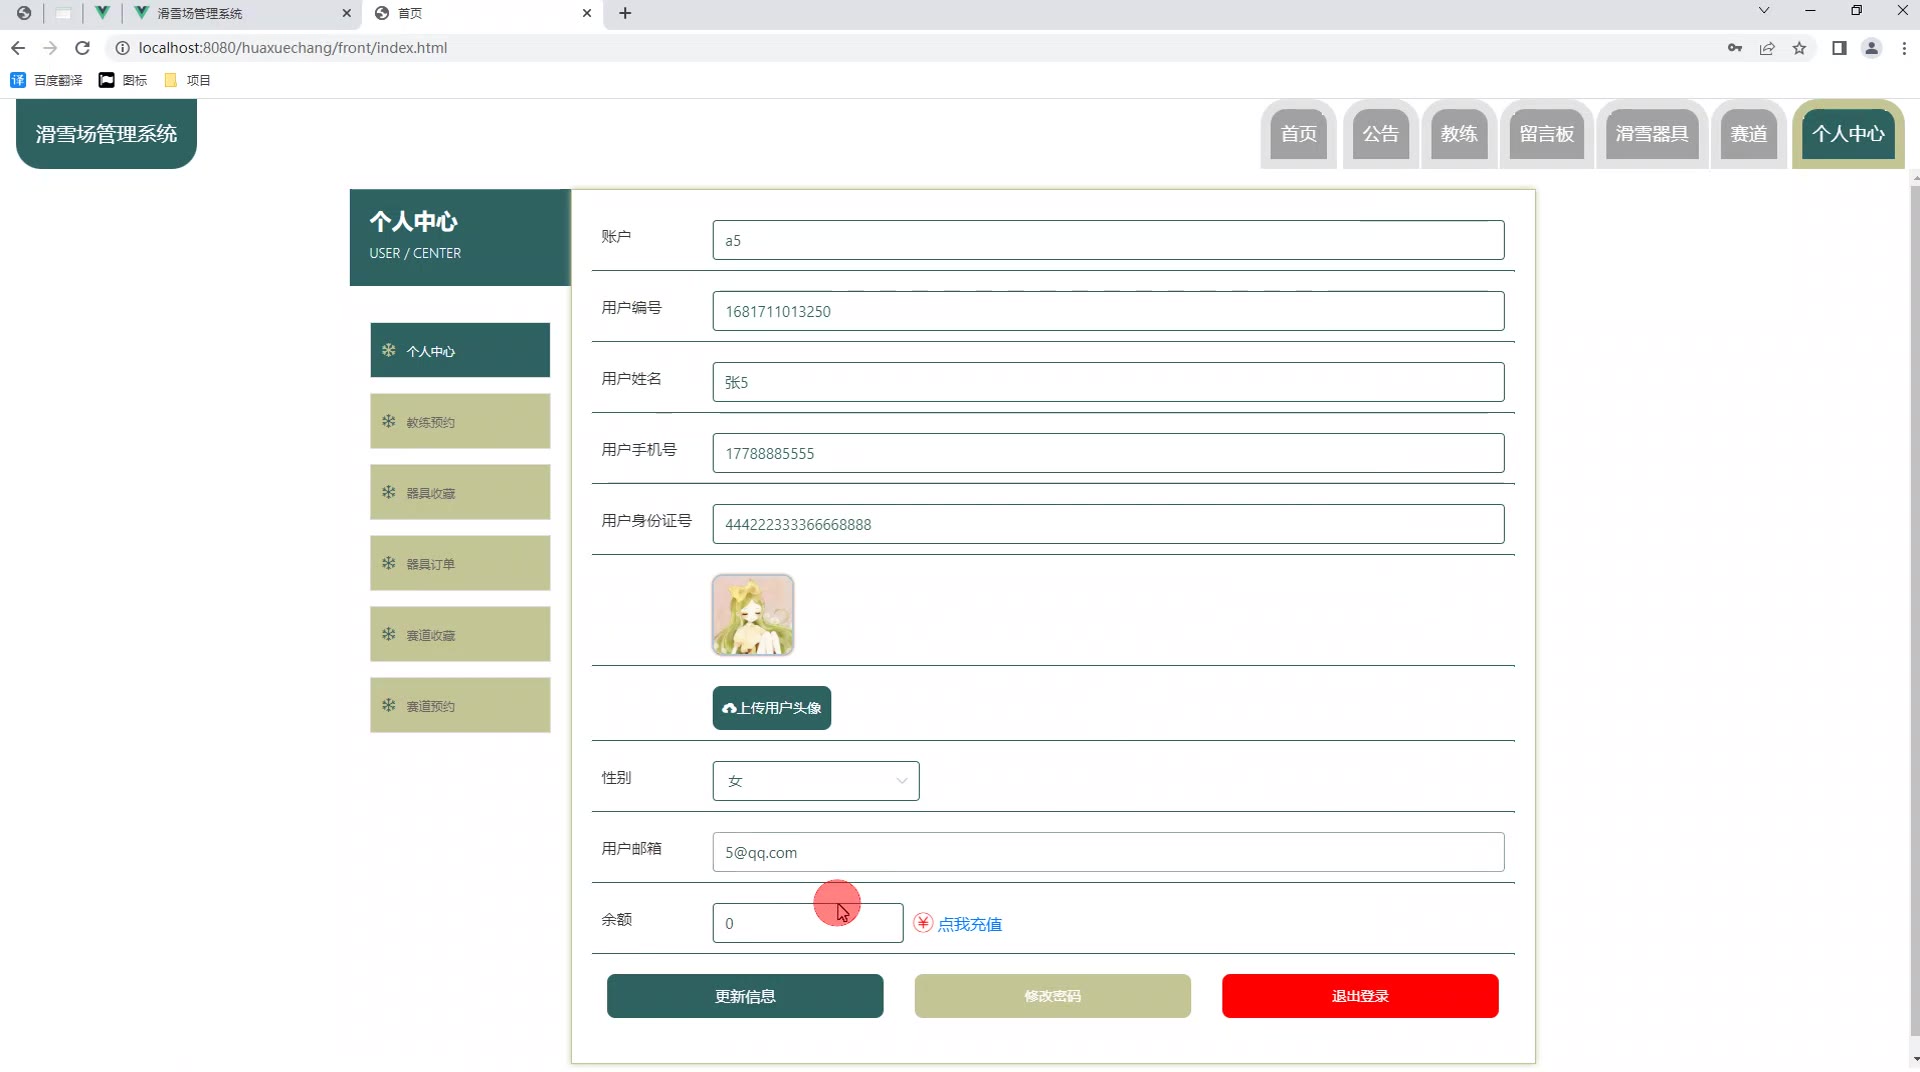Open the 留言板 navigation tab
Image resolution: width=1920 pixels, height=1072 pixels.
click(1547, 134)
